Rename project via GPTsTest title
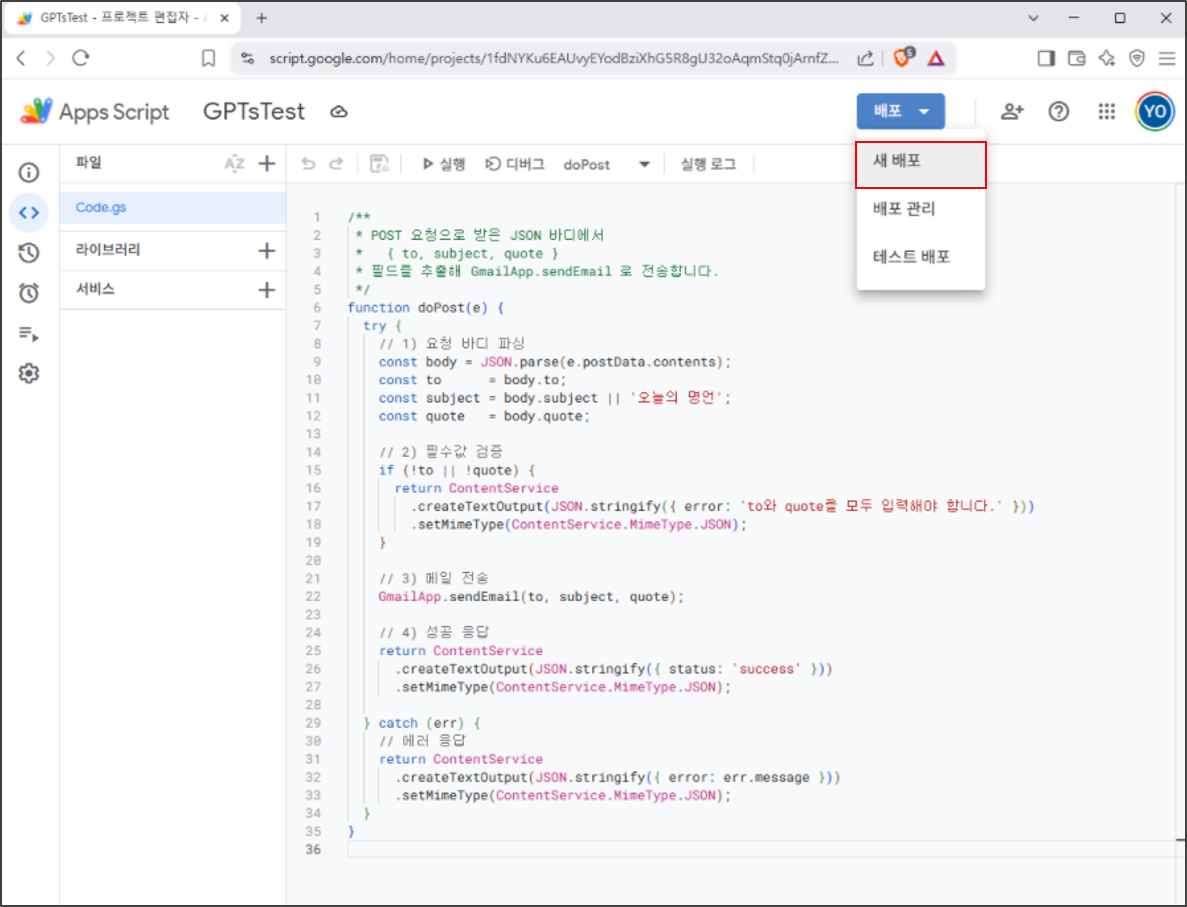 coord(254,112)
